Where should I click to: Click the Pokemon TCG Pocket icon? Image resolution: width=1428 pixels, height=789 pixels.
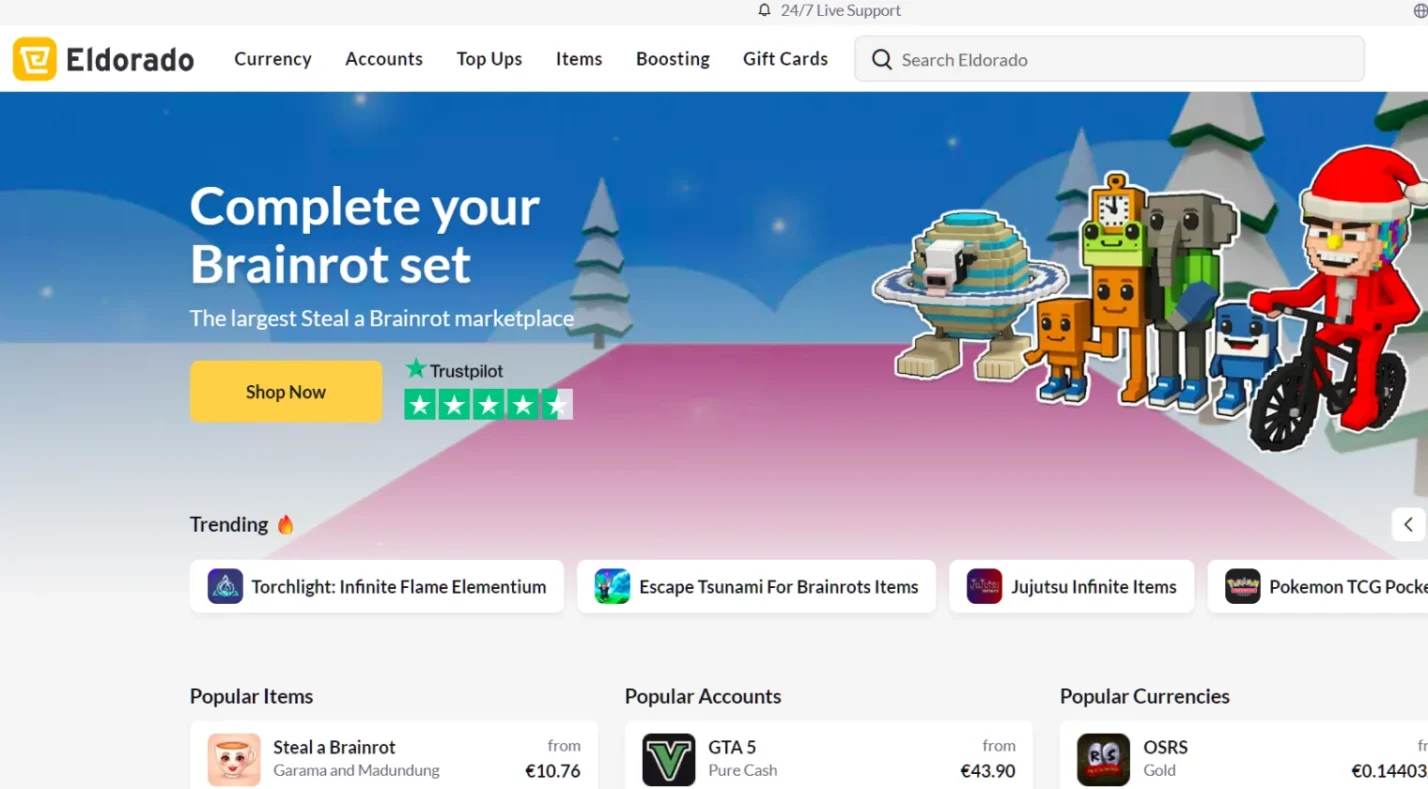1242,586
